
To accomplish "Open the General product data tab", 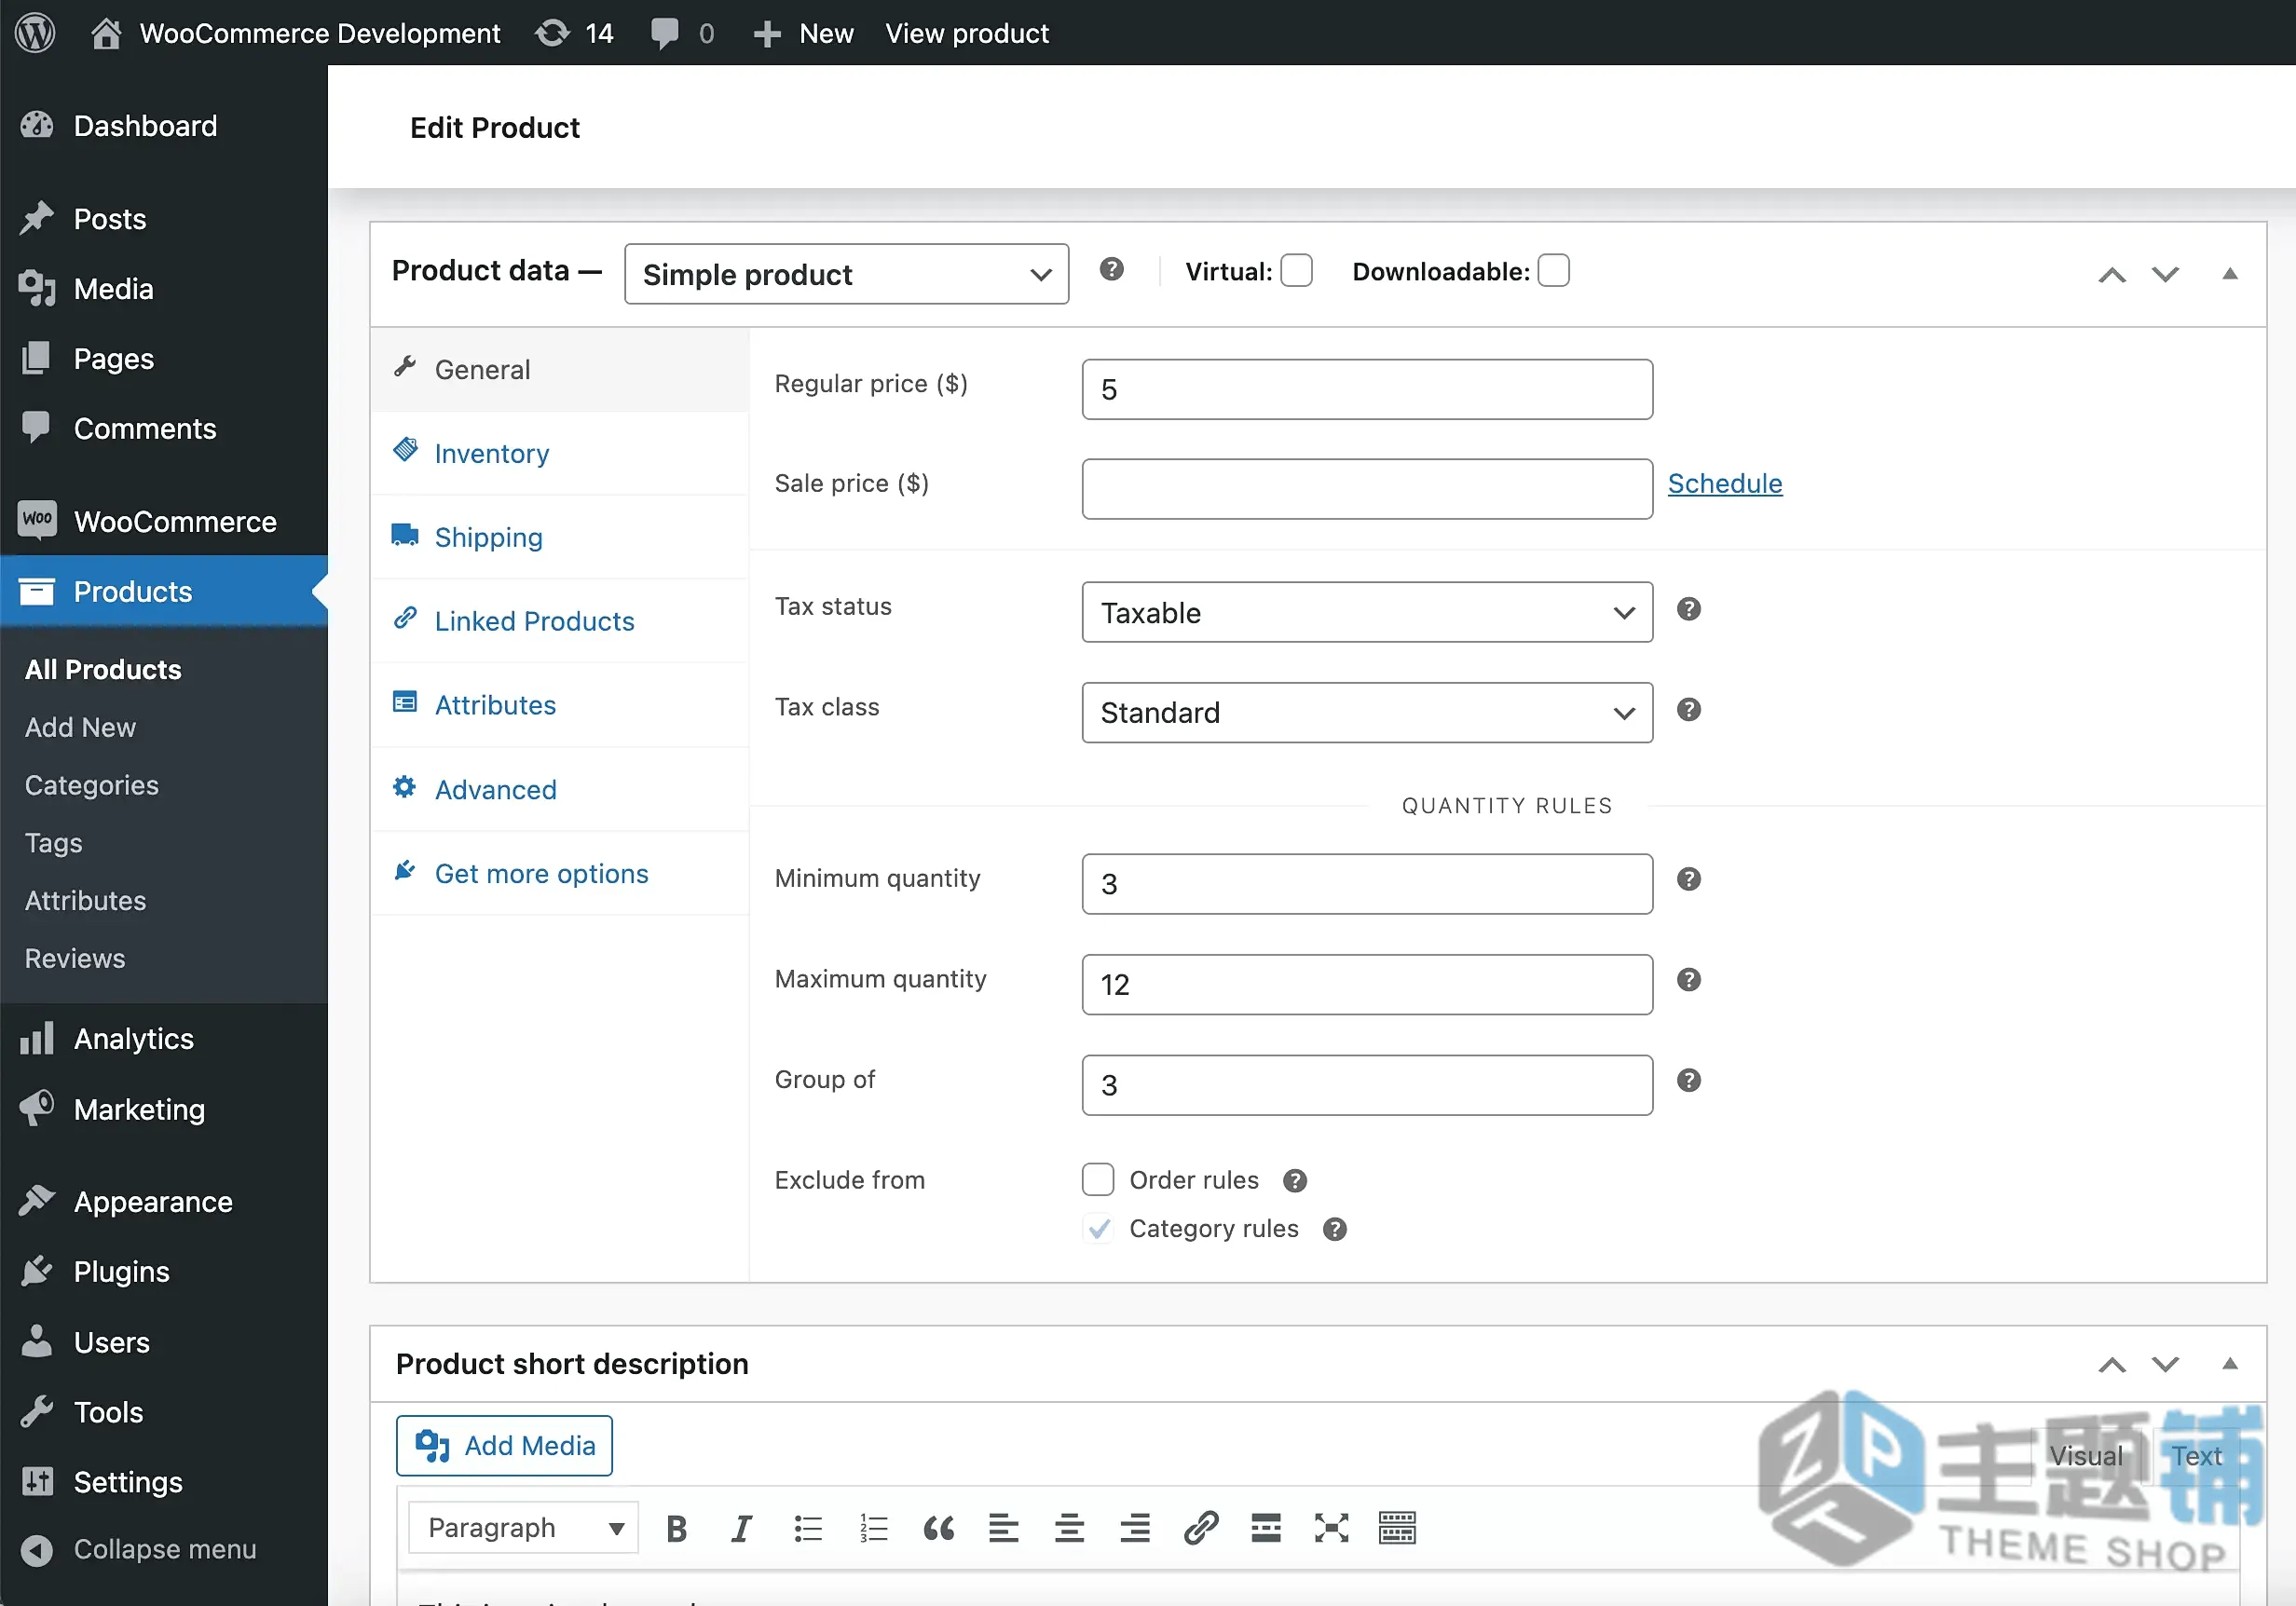I will [560, 369].
